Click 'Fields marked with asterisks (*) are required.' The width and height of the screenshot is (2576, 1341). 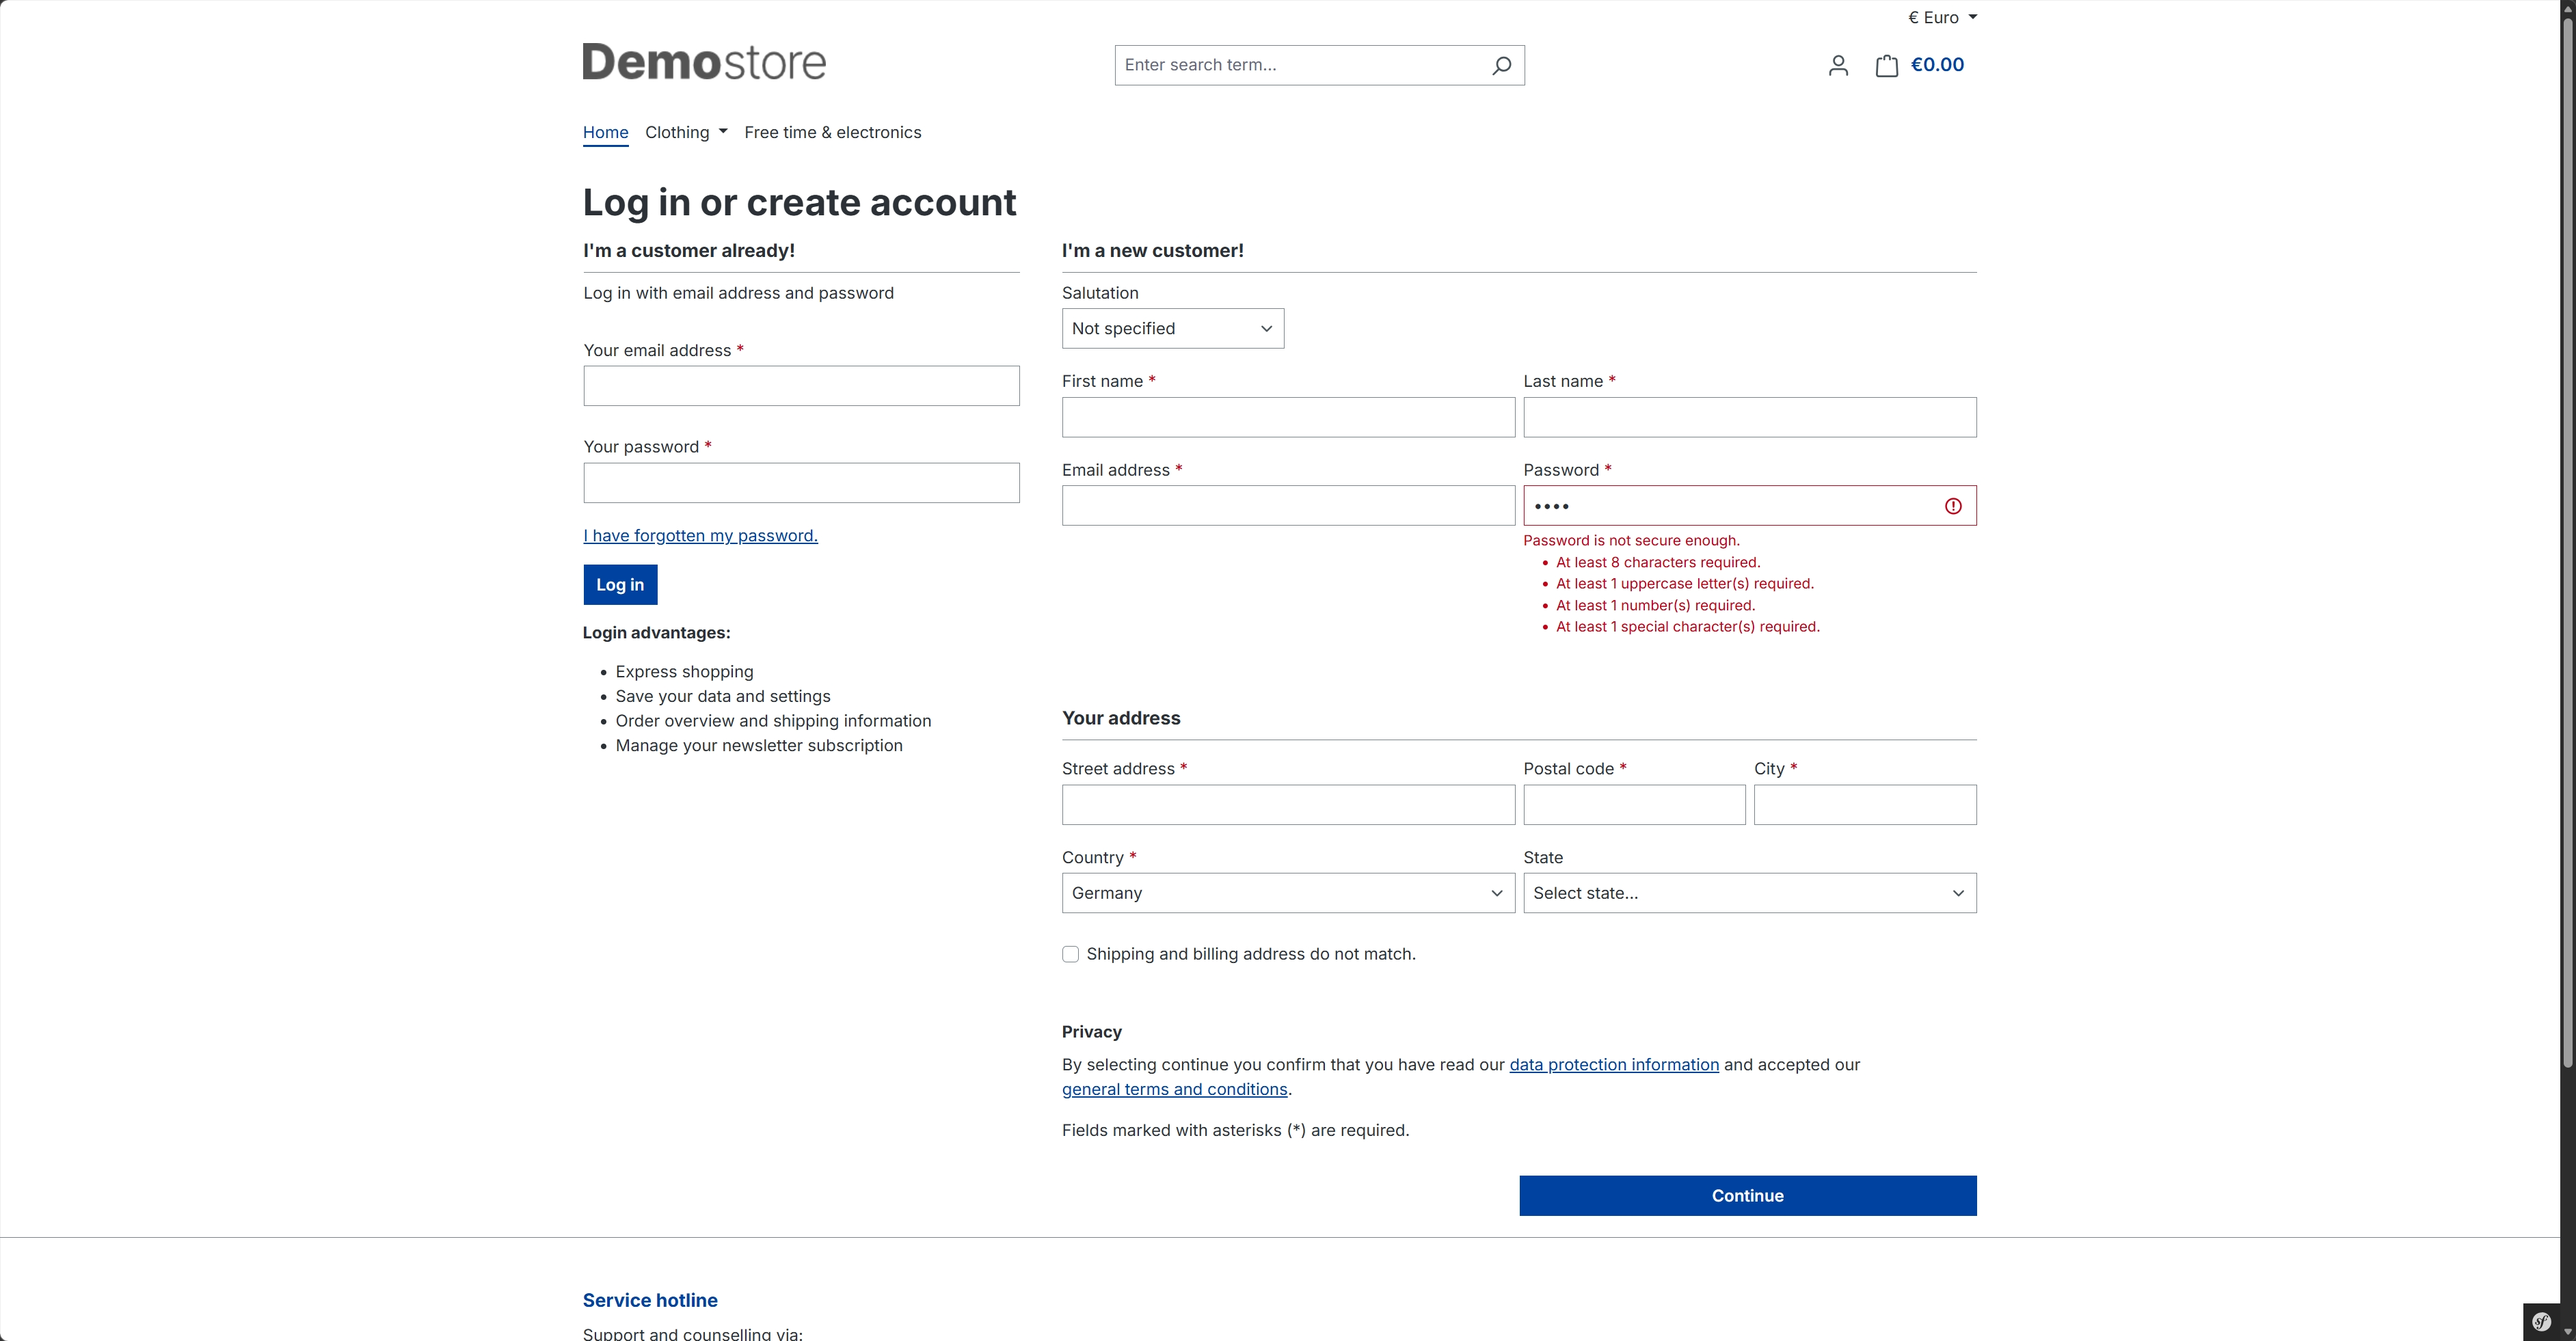click(x=1235, y=1130)
